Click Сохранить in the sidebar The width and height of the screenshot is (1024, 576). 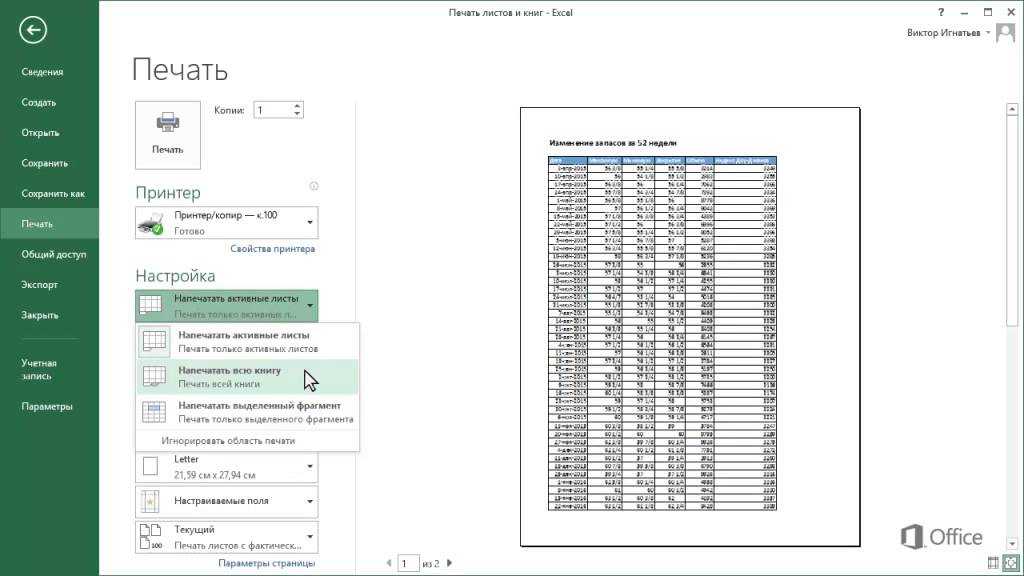[x=44, y=163]
